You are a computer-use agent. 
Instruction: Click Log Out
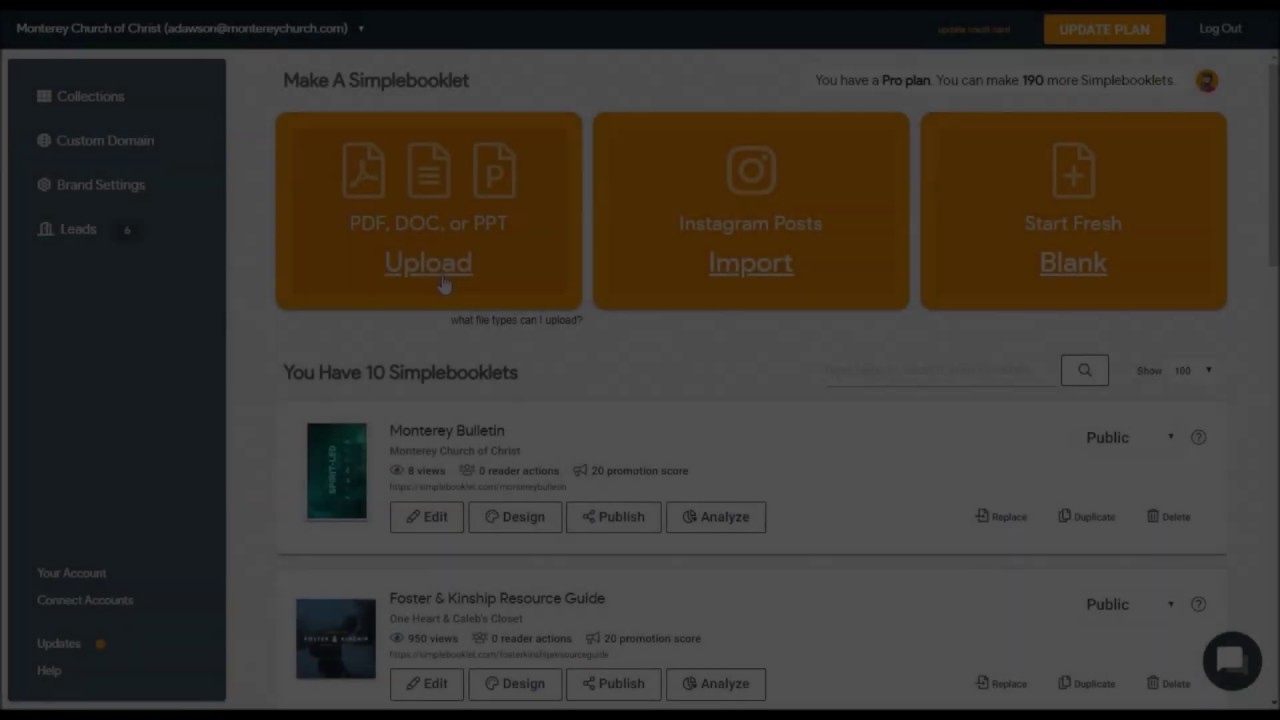click(1220, 29)
